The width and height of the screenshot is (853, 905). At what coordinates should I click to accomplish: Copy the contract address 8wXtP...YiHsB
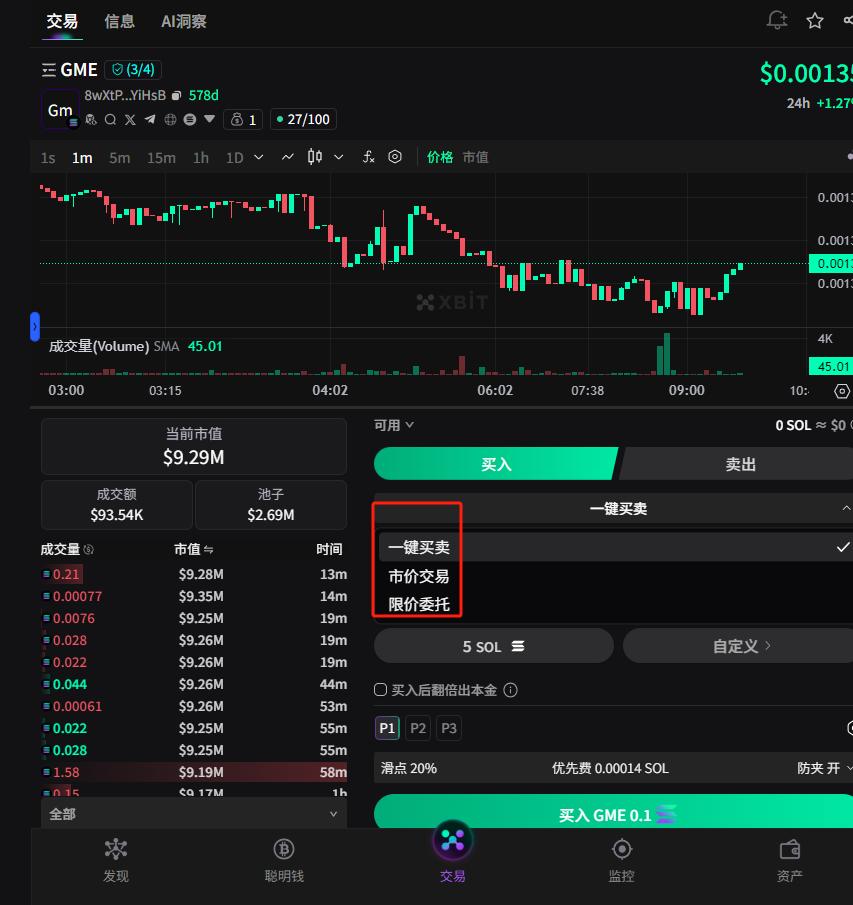(177, 96)
